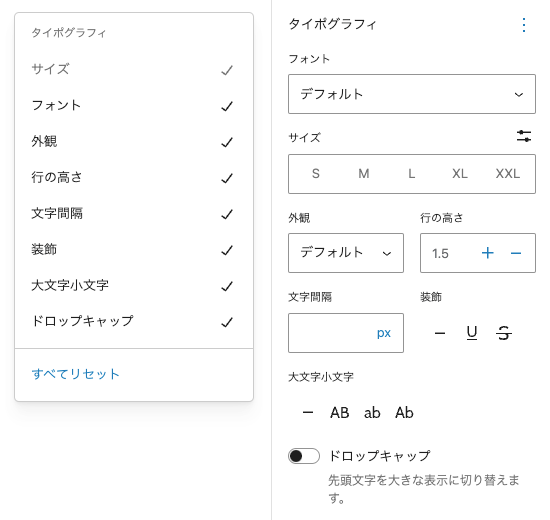Uncheck 大文字小文字 in typography menu

[x=134, y=286]
